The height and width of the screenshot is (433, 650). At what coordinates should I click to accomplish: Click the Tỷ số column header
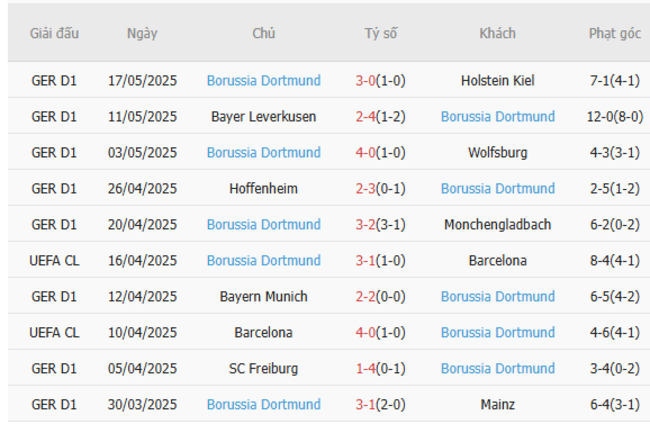pos(380,33)
